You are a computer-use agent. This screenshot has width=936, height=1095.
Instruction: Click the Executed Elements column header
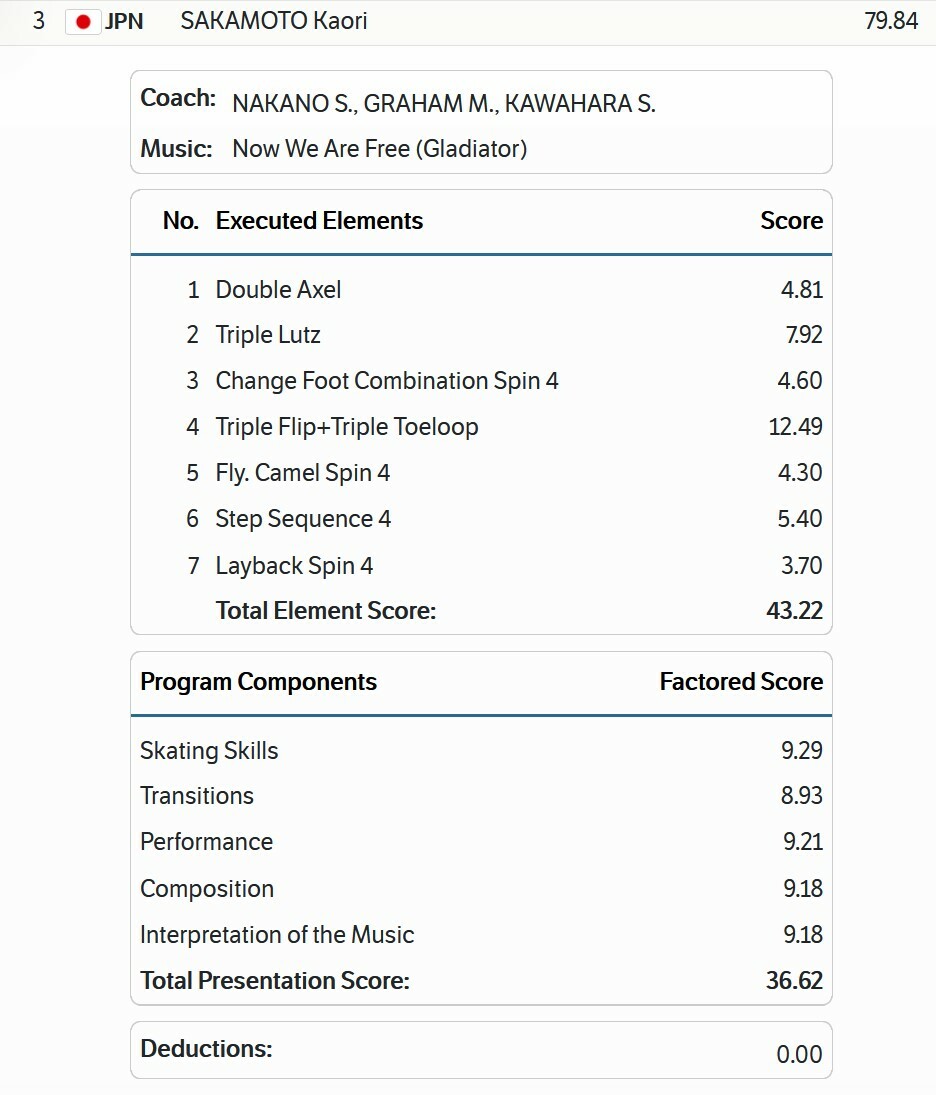[319, 221]
